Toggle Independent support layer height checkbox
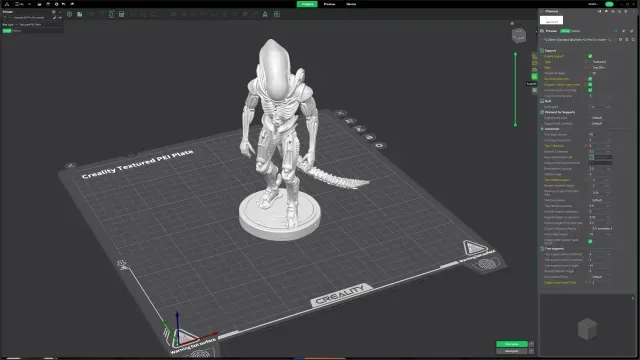Screen dimensions: 640x360 (x=590, y=242)
